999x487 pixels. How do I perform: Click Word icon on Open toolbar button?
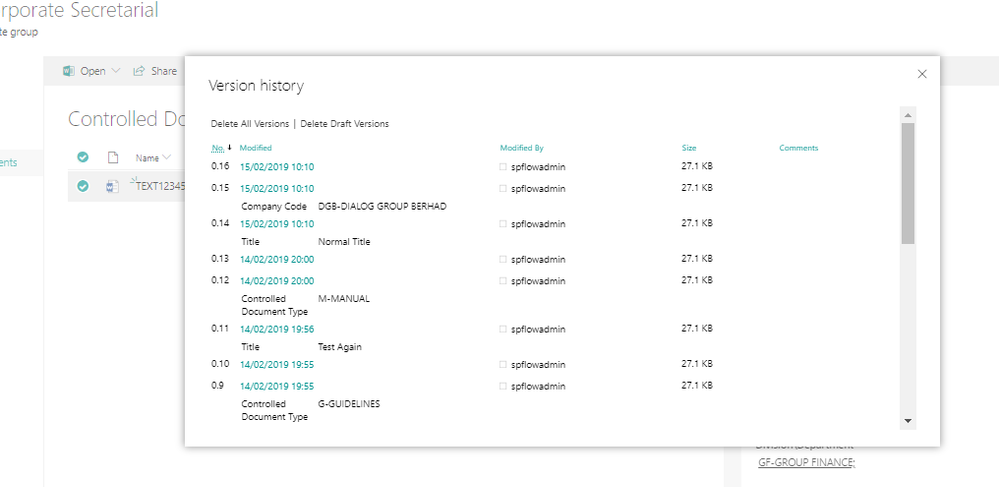(x=69, y=71)
